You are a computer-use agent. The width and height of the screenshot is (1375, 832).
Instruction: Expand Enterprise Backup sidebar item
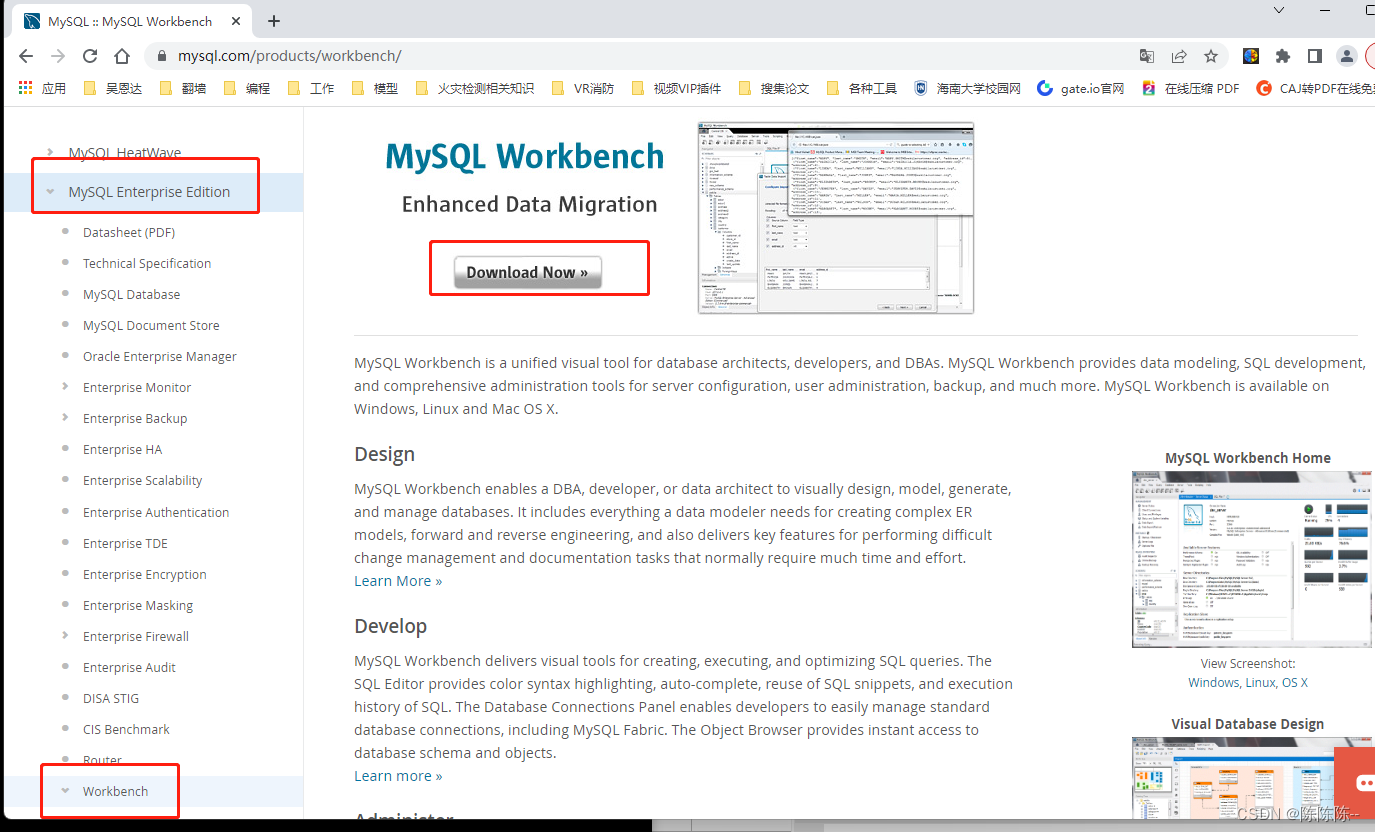pos(65,418)
